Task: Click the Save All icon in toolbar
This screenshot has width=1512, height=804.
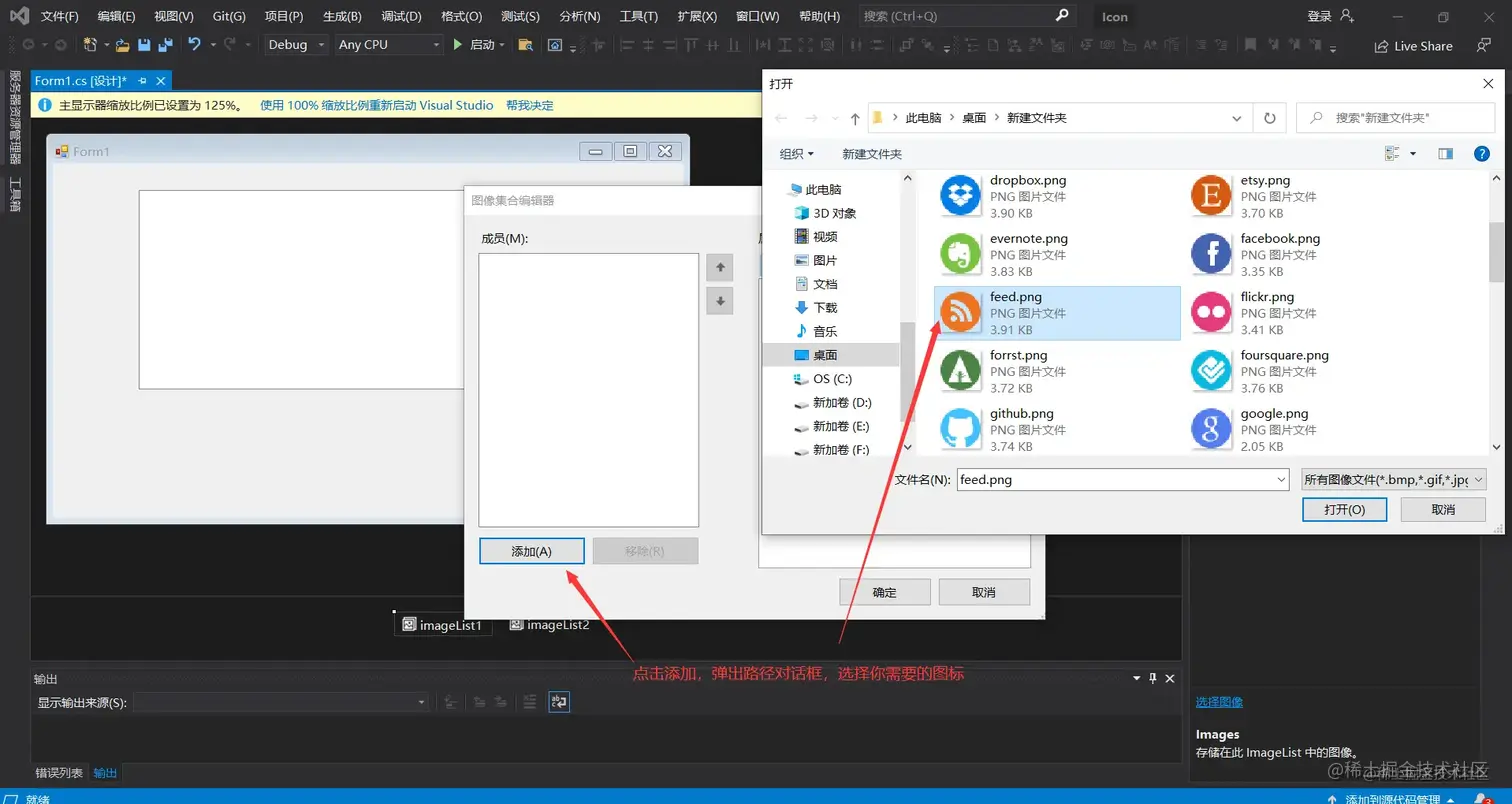Action: [165, 45]
